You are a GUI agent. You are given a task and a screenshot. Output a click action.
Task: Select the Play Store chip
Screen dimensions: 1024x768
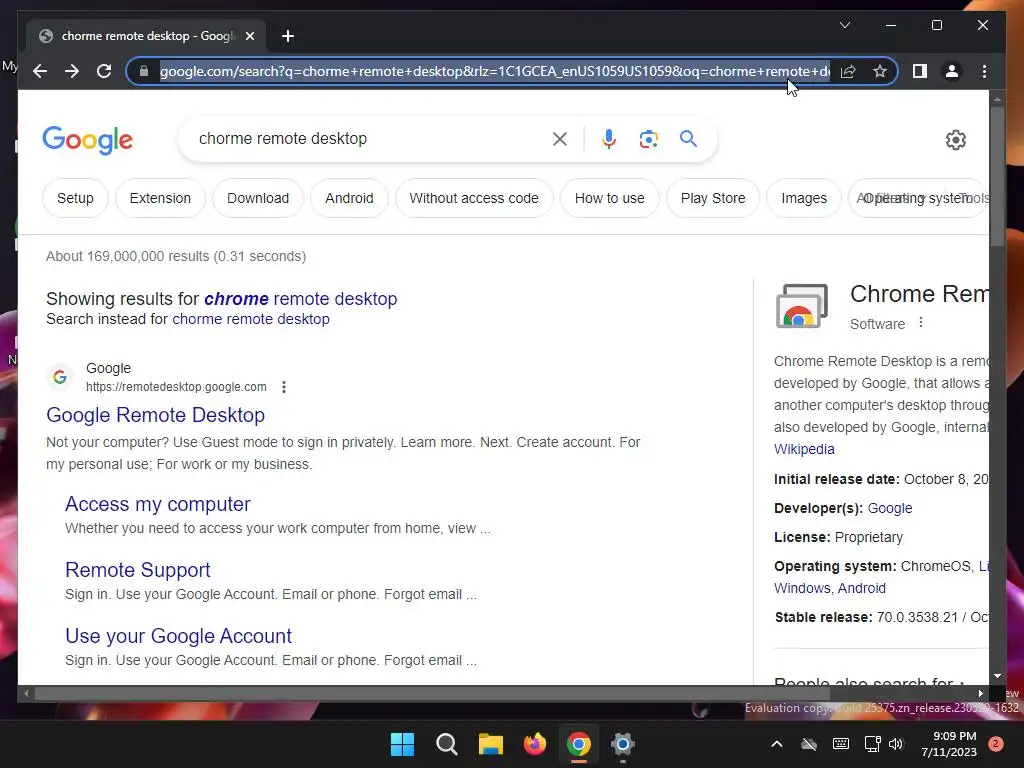click(x=712, y=198)
